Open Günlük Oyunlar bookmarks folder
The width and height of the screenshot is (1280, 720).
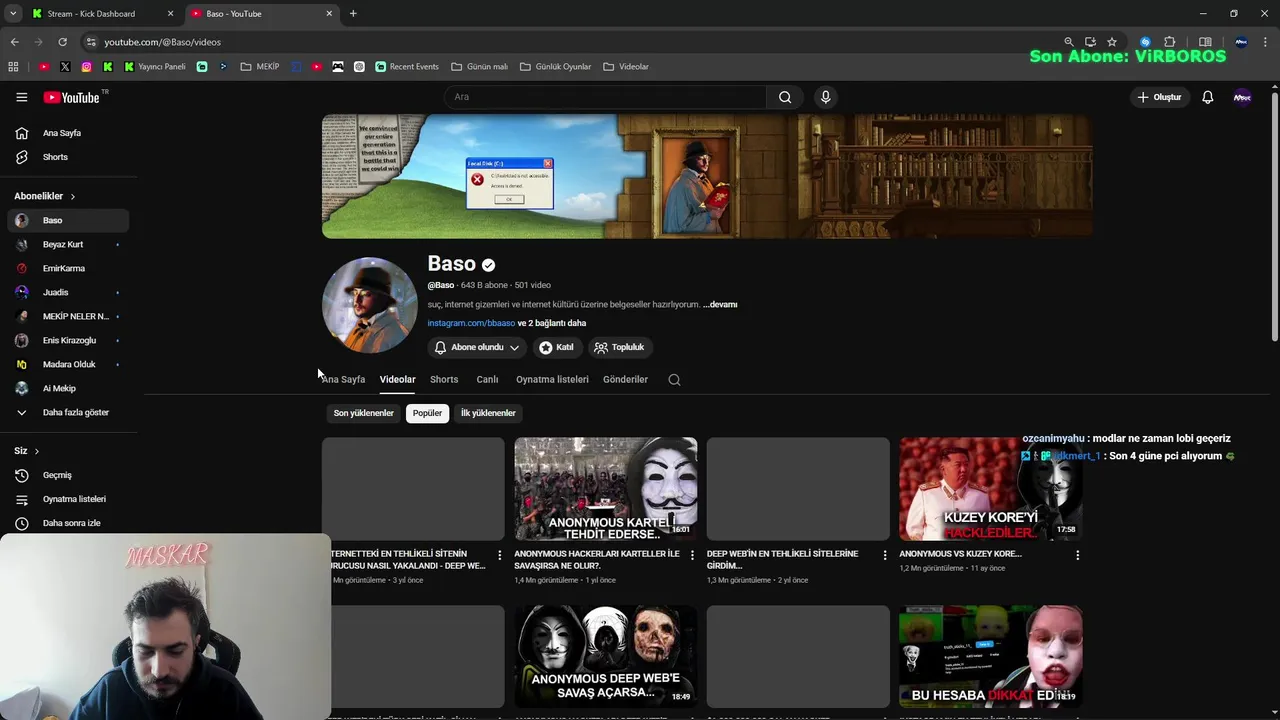pyautogui.click(x=555, y=67)
